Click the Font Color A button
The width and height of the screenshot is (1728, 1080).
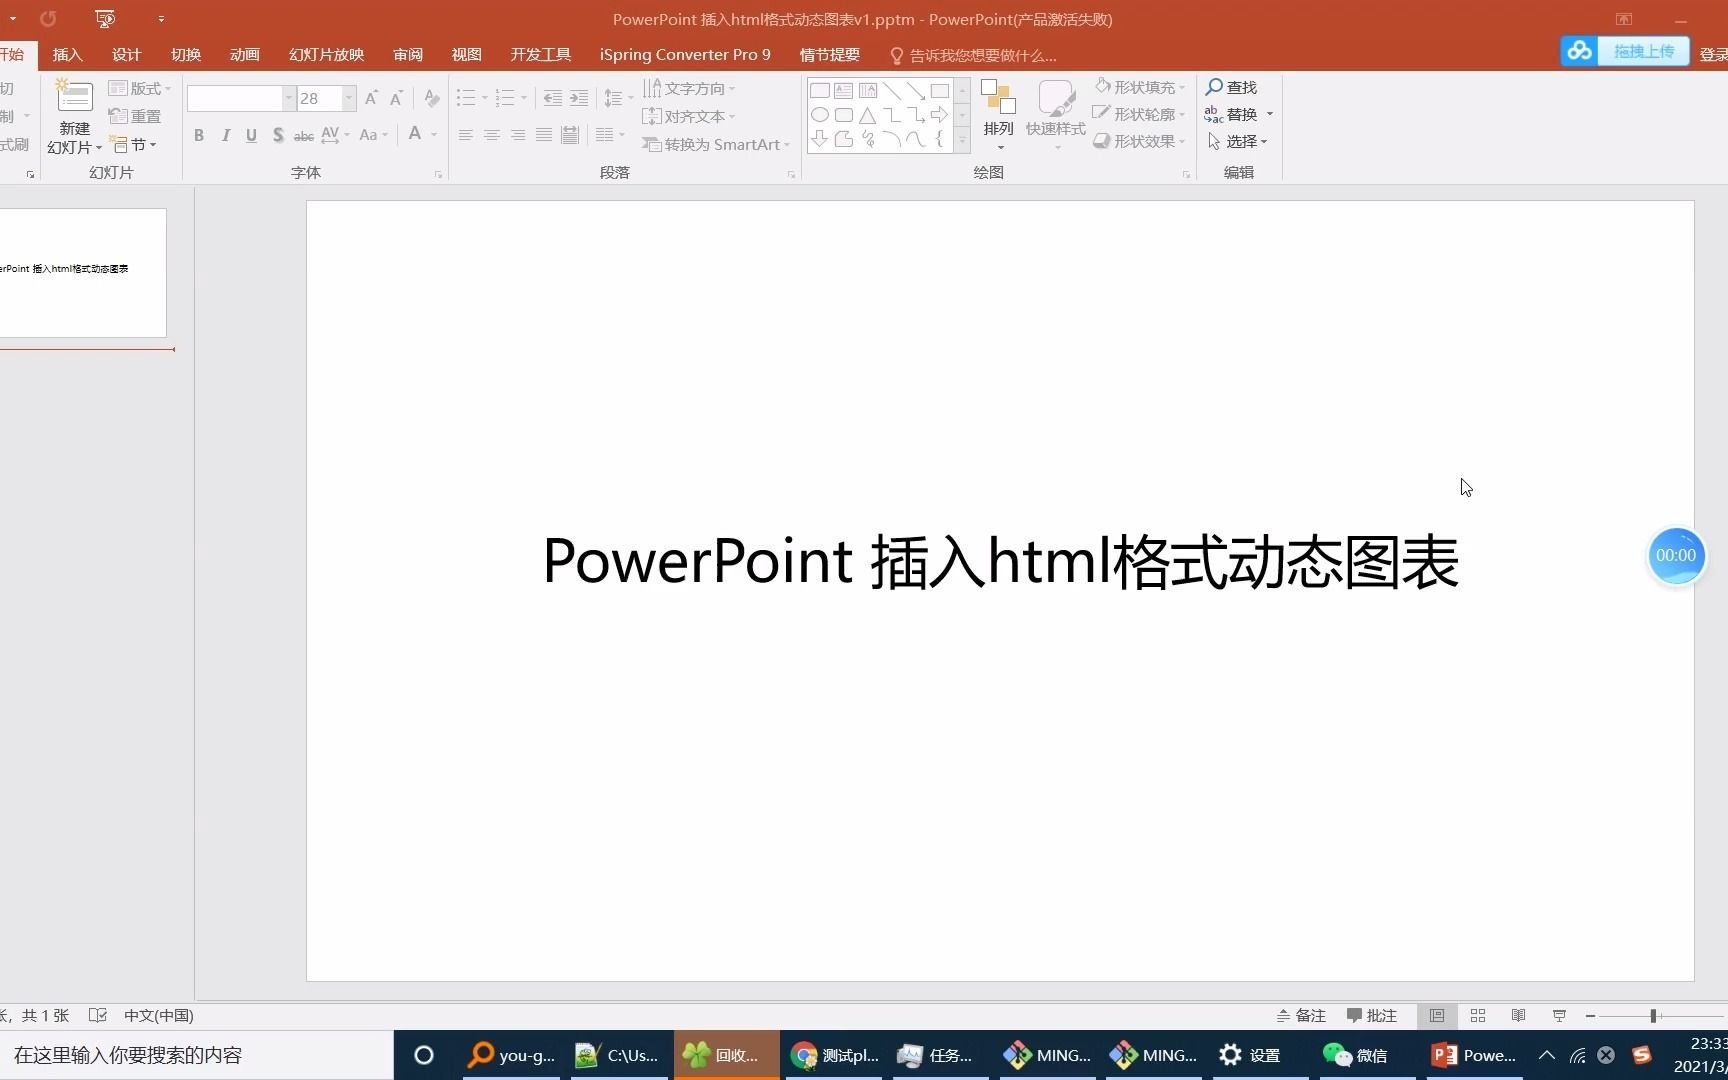(x=415, y=134)
